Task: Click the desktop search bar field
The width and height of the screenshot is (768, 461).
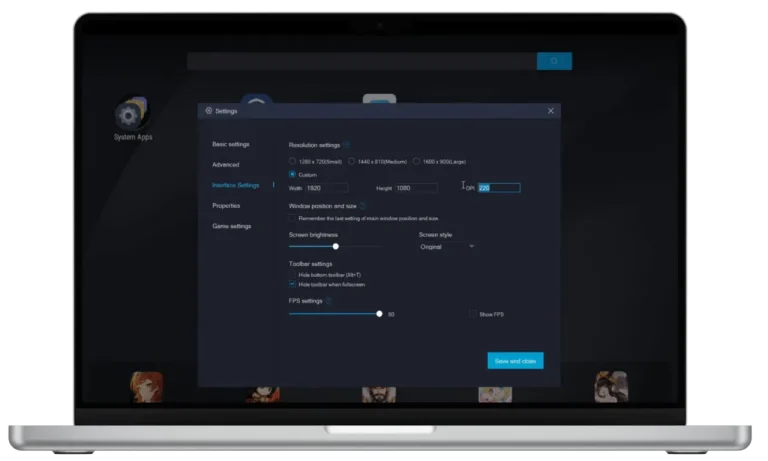Action: click(x=361, y=61)
